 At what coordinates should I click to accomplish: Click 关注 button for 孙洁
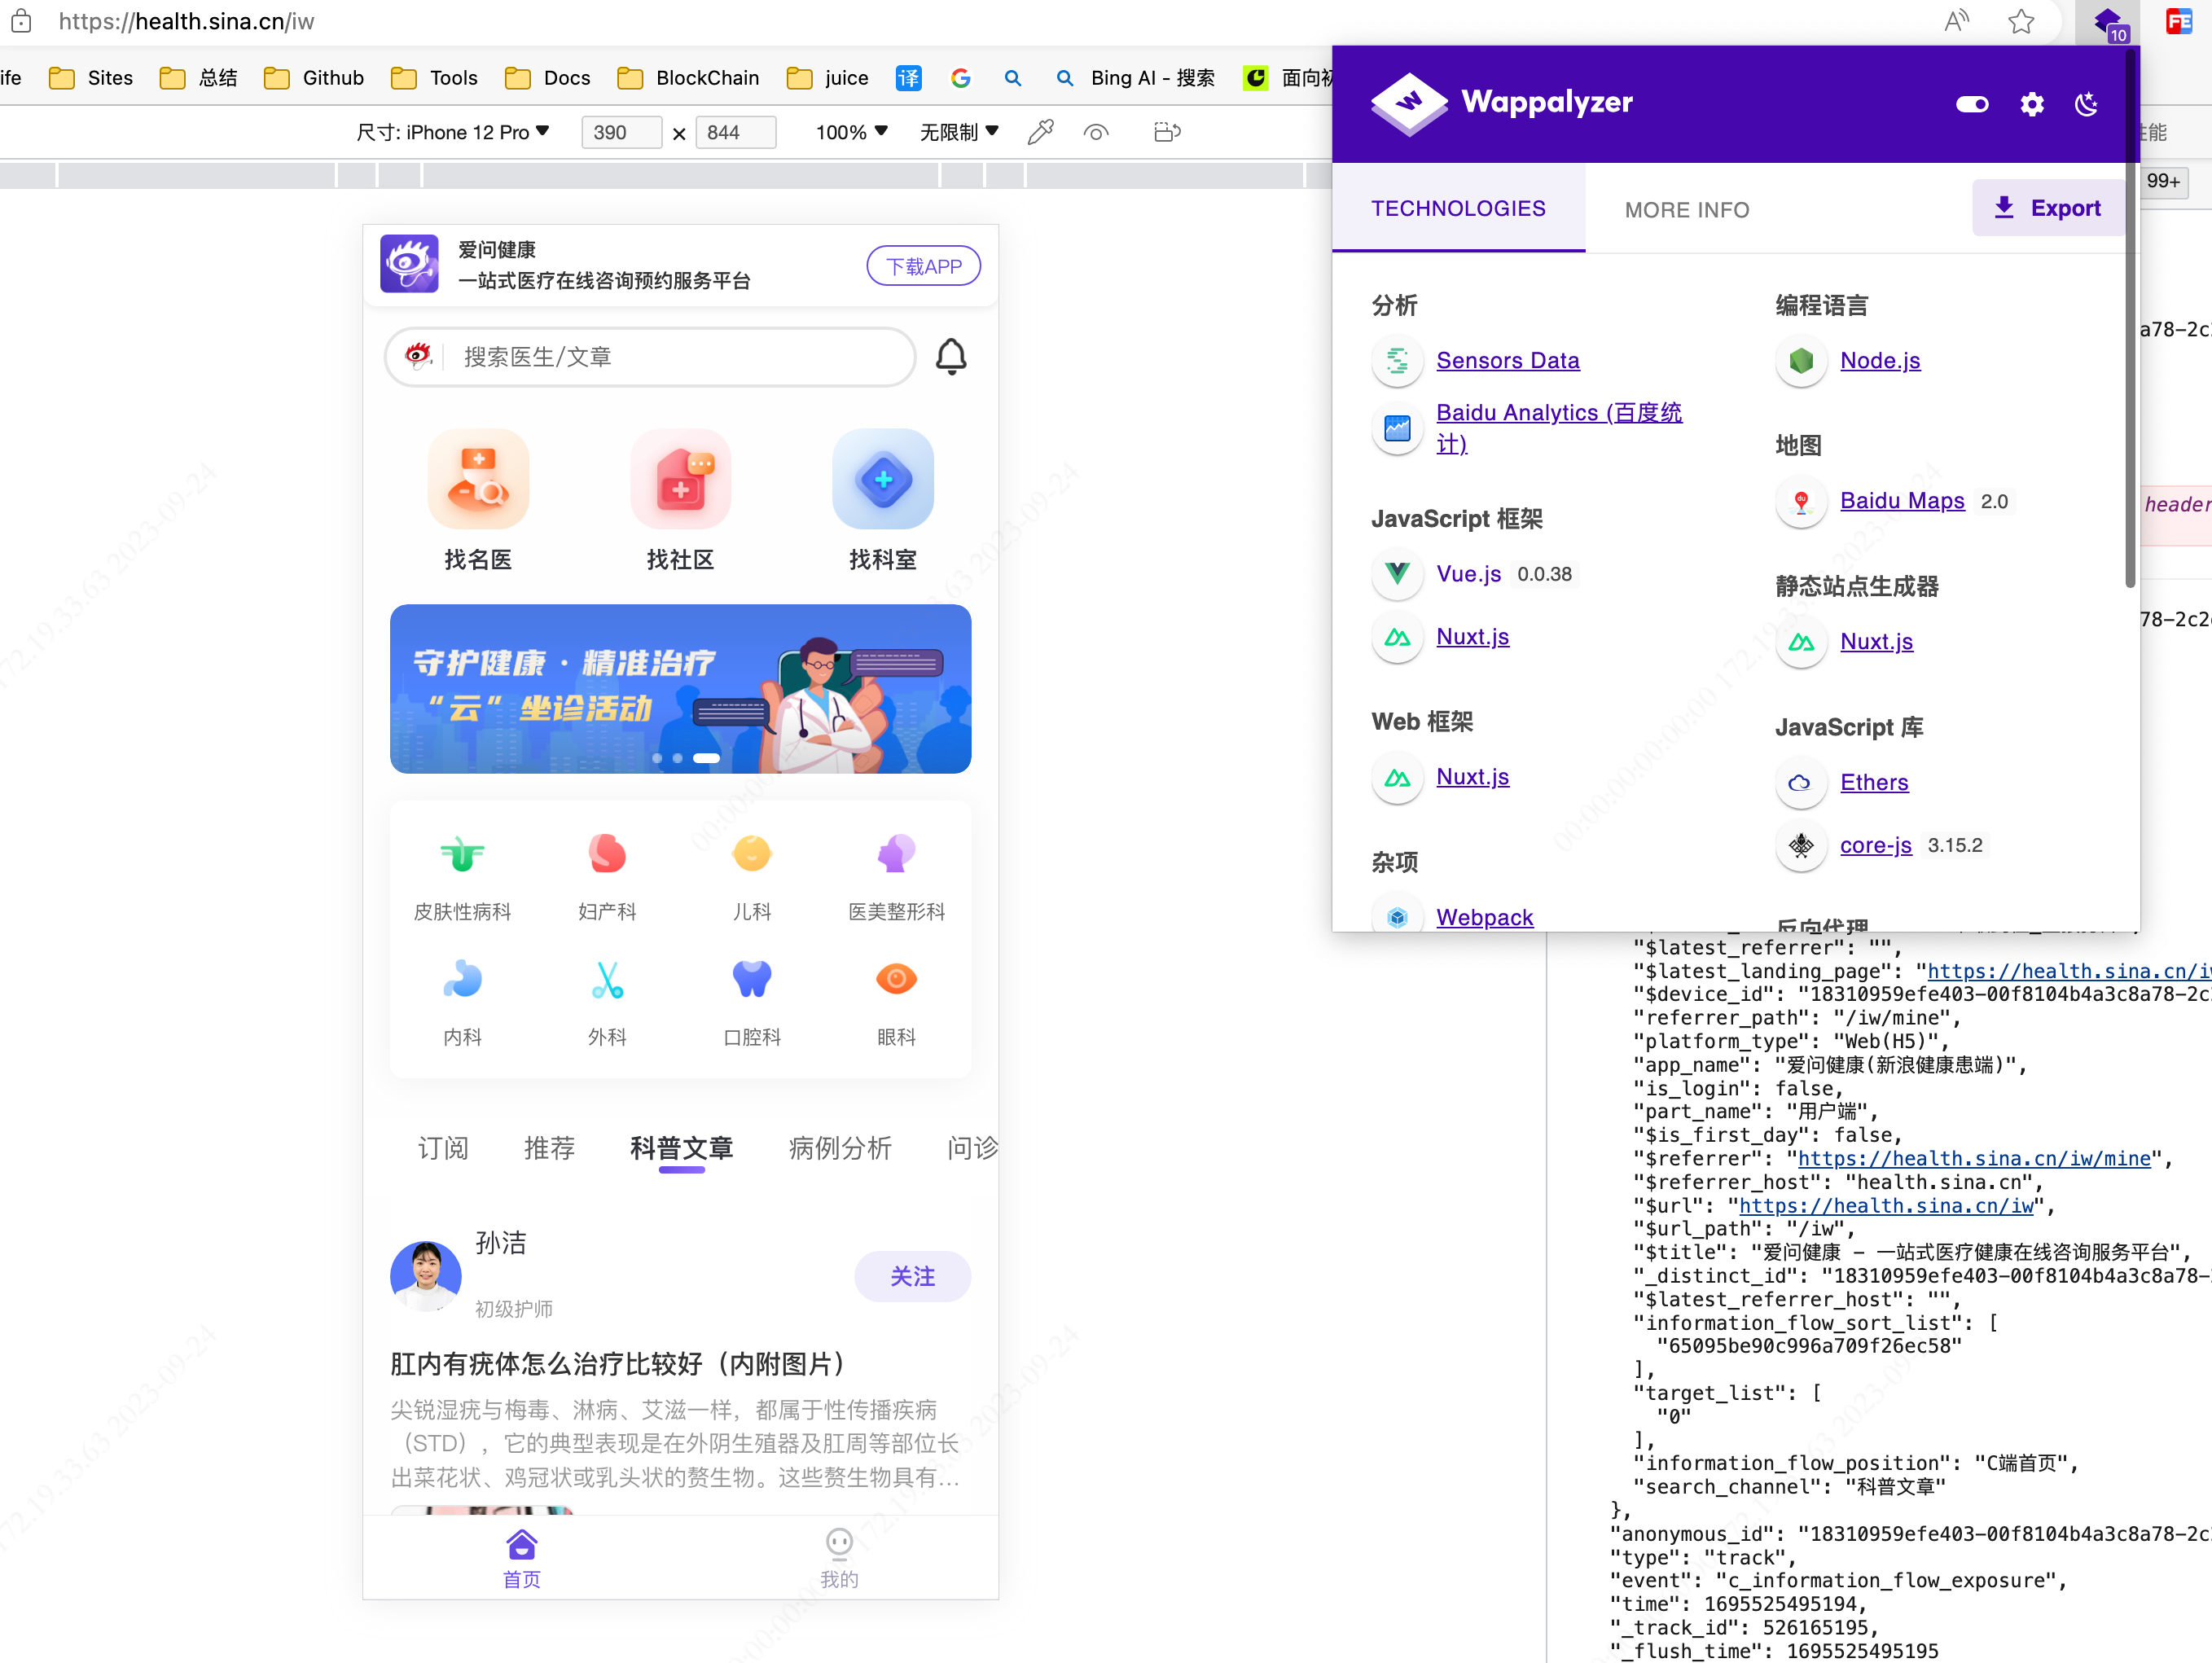[912, 1277]
